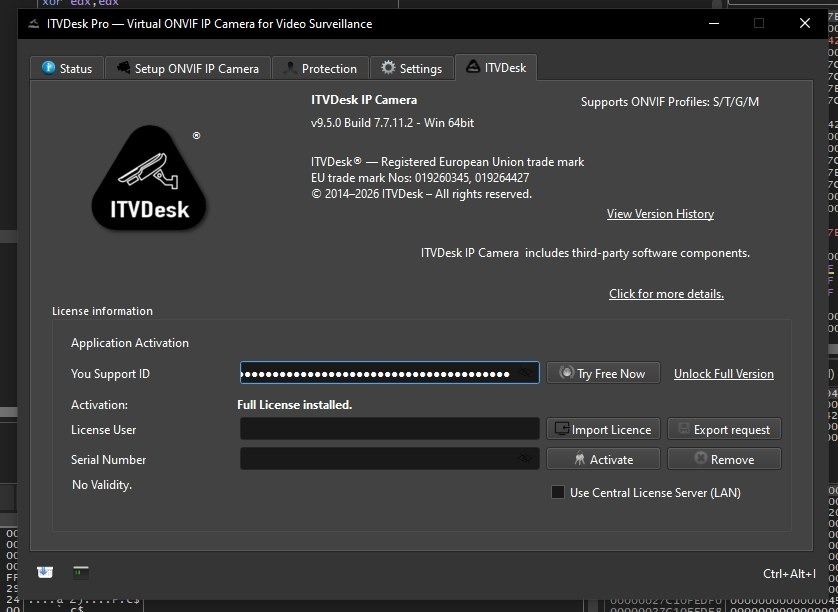Click the camera icon on Setup ONVIF tab

[x=123, y=68]
